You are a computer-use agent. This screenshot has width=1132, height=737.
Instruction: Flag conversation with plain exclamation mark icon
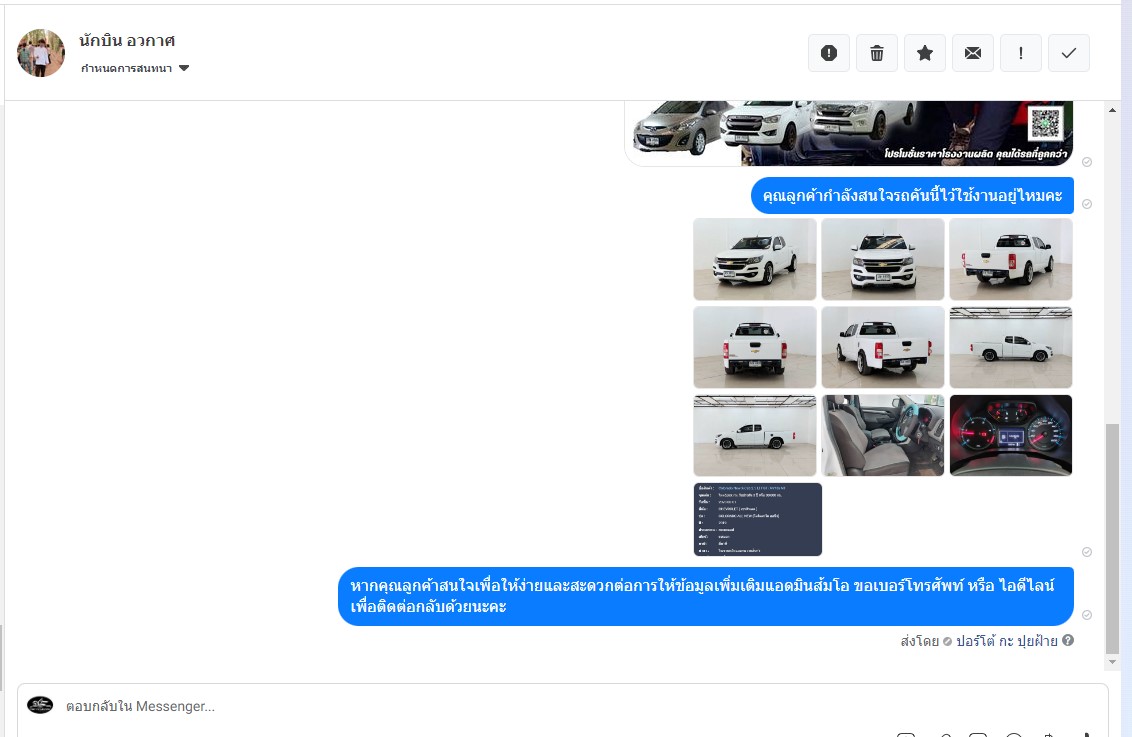[1021, 53]
